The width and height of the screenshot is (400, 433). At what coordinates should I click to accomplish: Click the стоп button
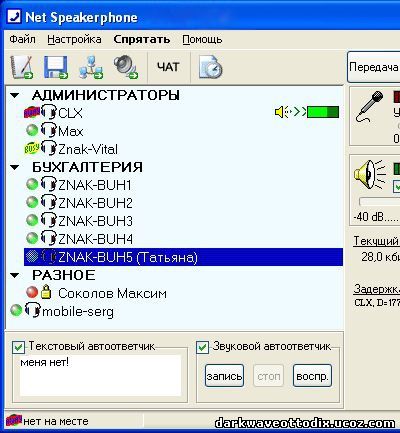click(x=269, y=376)
